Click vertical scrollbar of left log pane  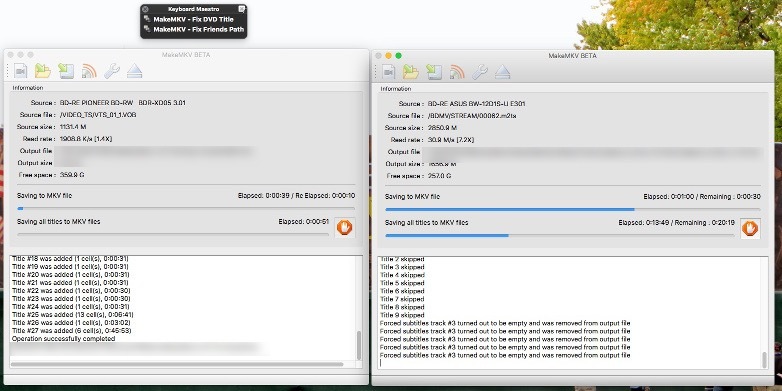359,346
